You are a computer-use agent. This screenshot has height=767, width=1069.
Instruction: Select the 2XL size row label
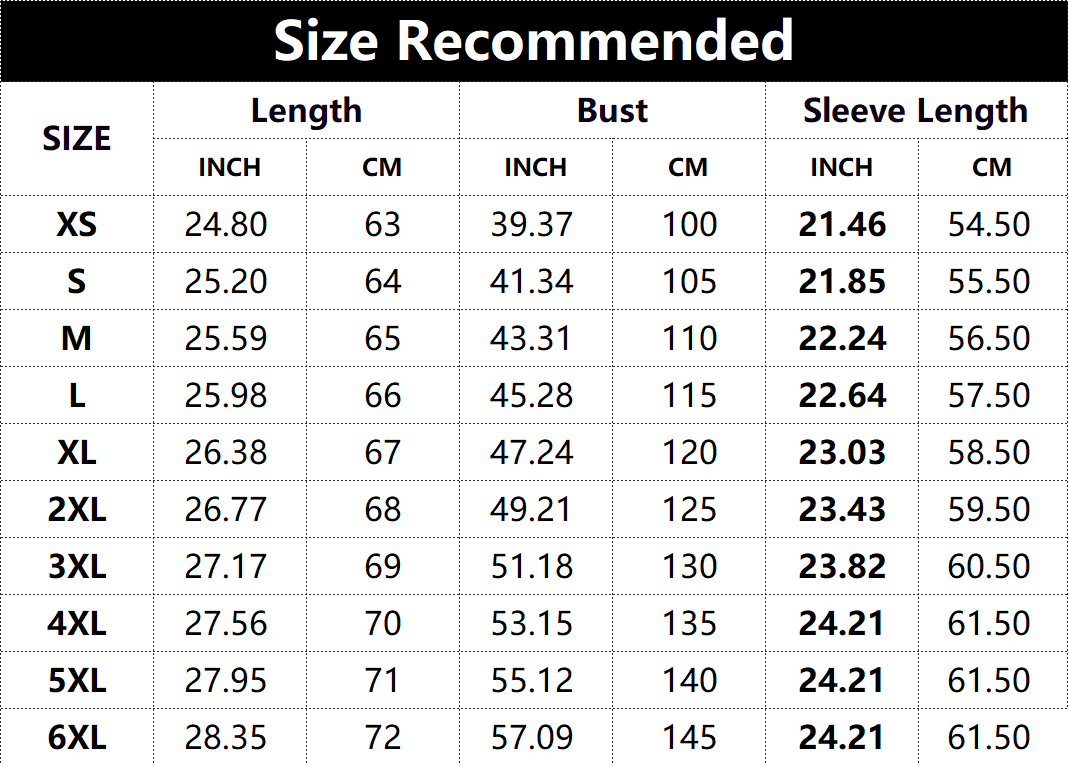pos(76,509)
